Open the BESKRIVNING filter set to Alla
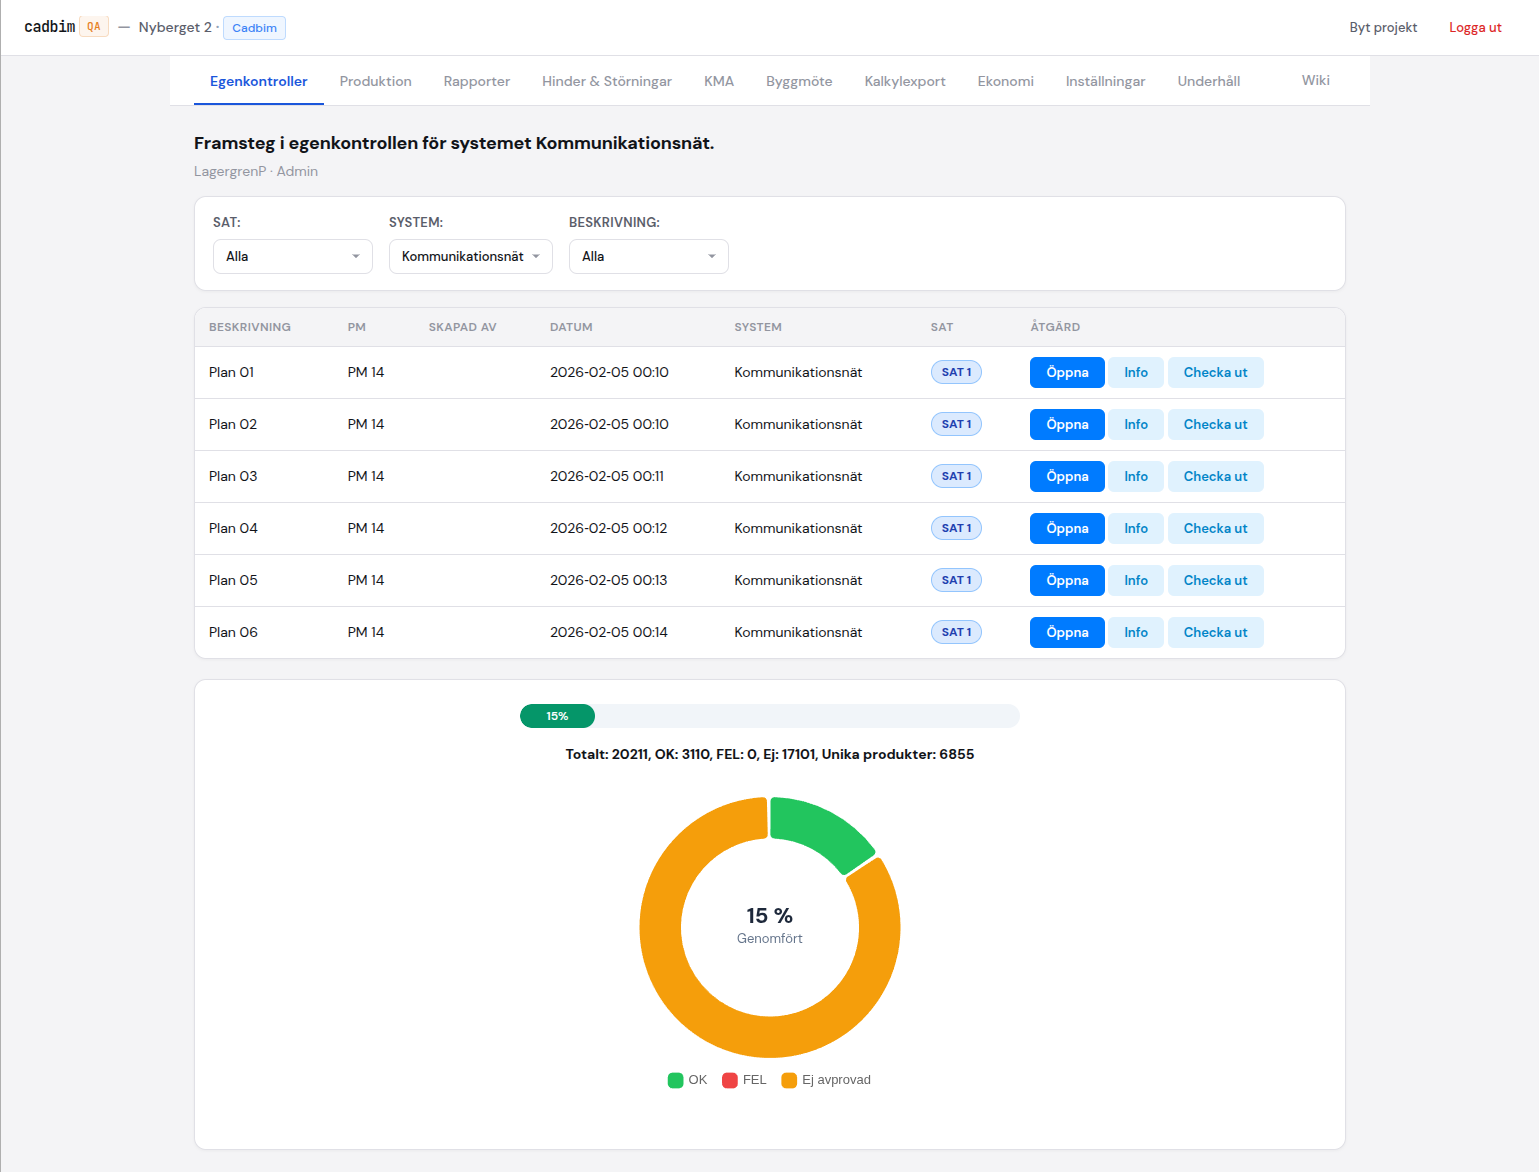This screenshot has height=1172, width=1539. [x=647, y=256]
